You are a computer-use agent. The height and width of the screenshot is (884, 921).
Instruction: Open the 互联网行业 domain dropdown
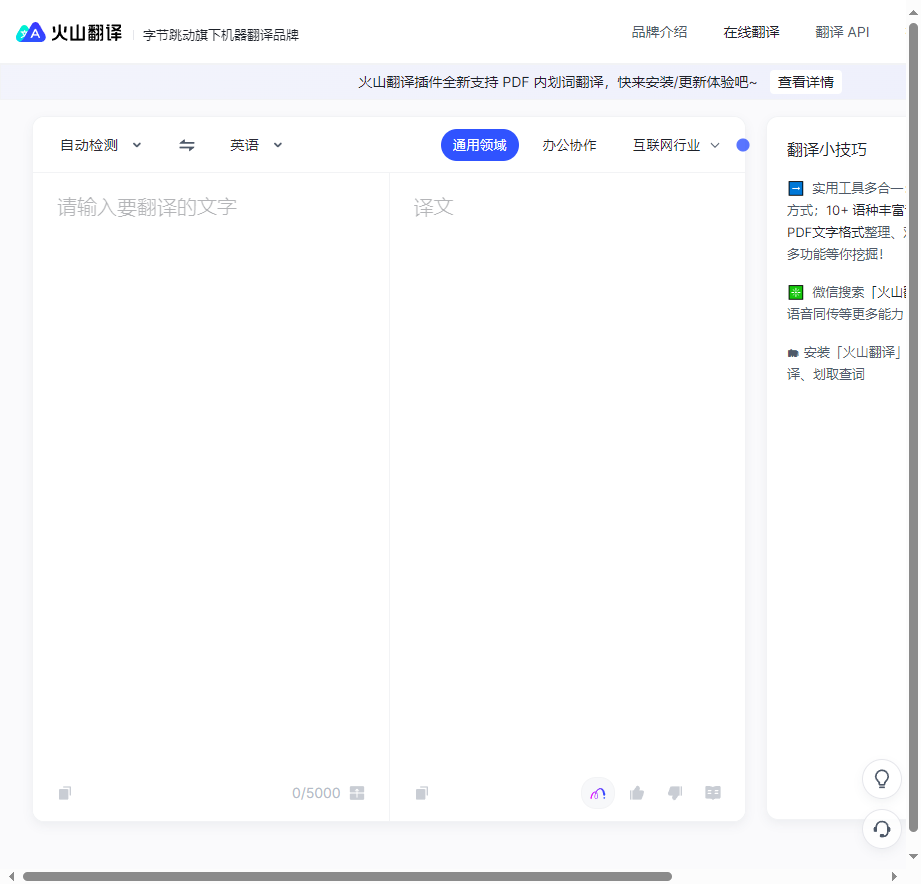click(x=676, y=145)
